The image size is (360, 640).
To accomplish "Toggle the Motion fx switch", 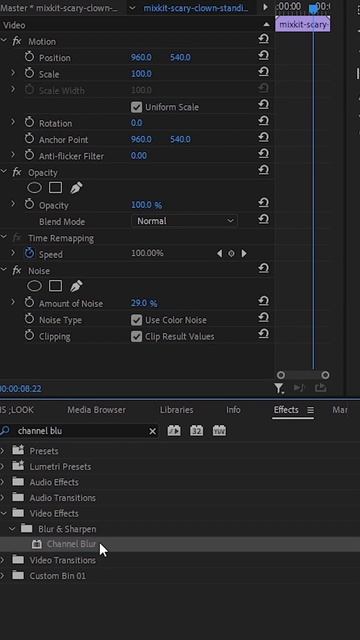I will pos(17,41).
